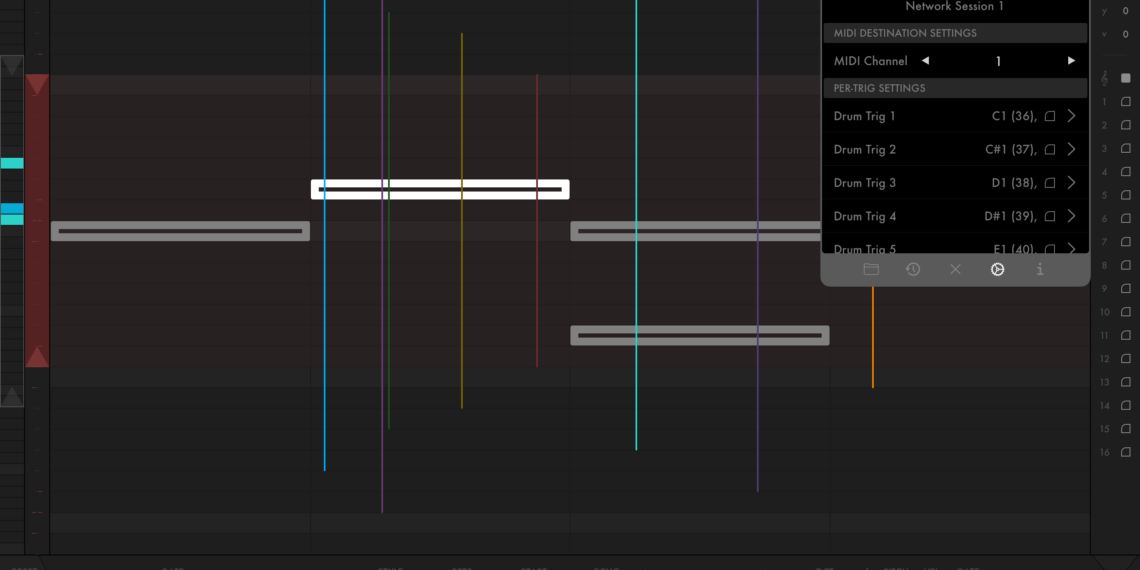The height and width of the screenshot is (570, 1140).
Task: Click the red upward triangle range handle
Action: click(37, 356)
